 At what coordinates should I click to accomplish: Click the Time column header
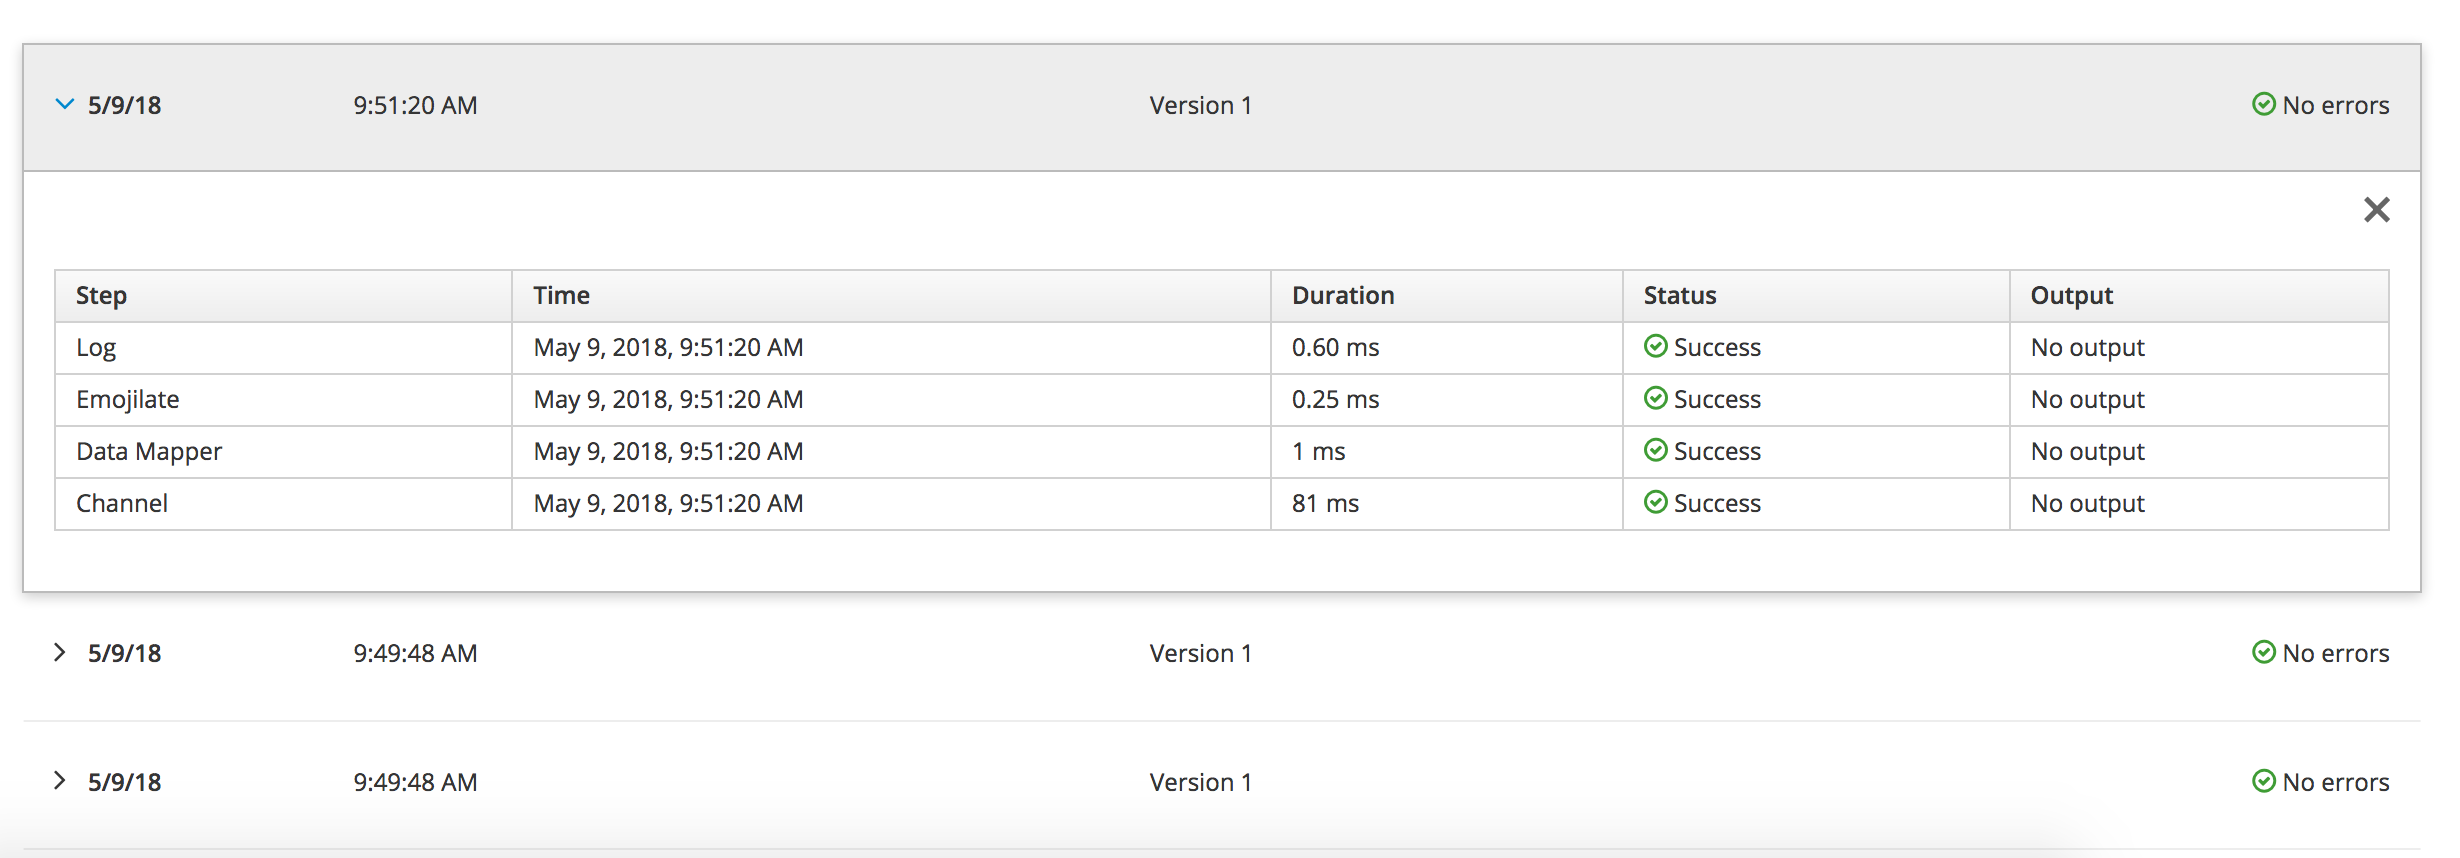coord(561,295)
